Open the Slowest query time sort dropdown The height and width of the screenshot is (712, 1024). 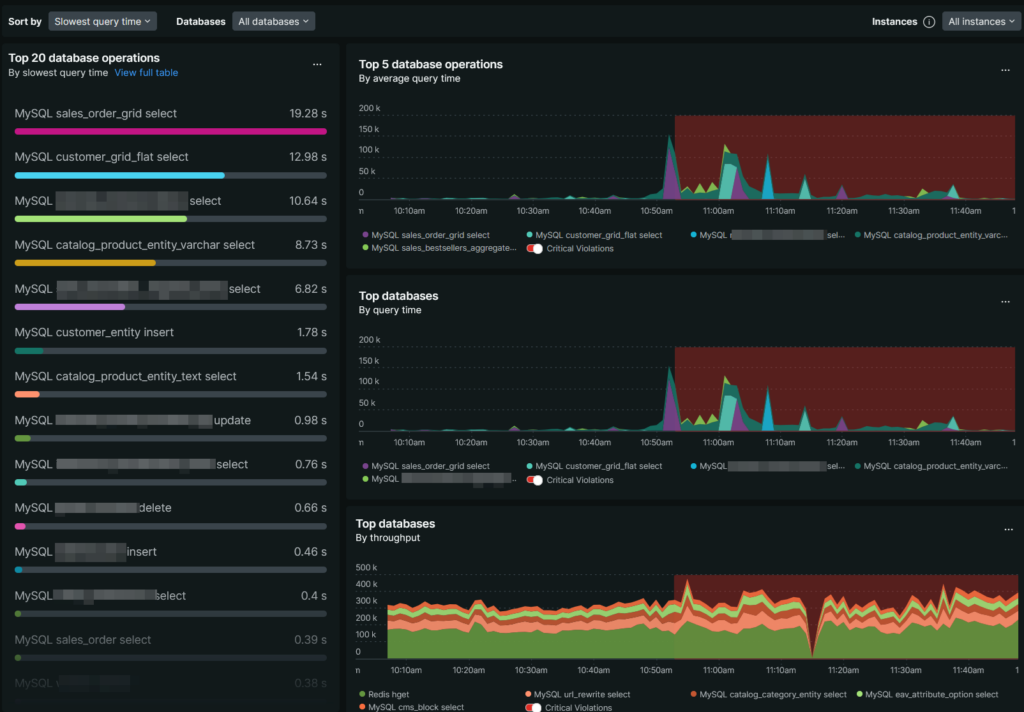(102, 21)
